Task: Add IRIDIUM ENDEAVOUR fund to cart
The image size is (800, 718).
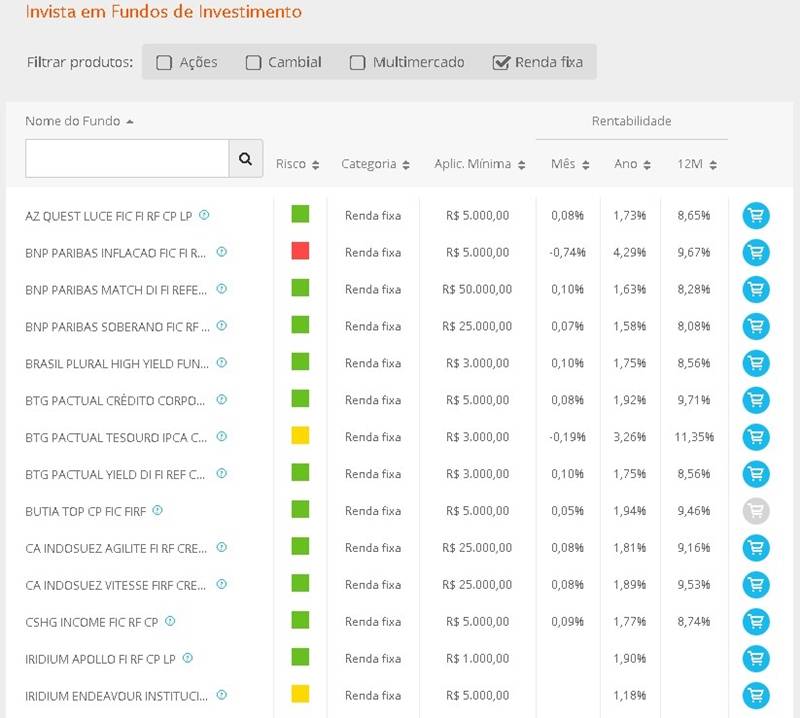Action: pyautogui.click(x=756, y=695)
